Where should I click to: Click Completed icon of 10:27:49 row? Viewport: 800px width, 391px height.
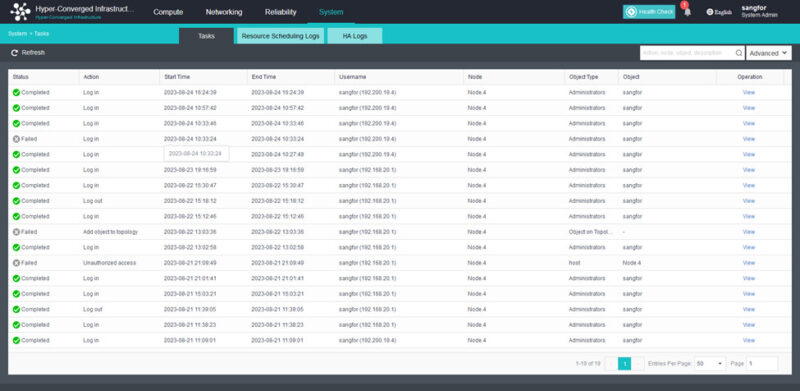click(x=16, y=155)
